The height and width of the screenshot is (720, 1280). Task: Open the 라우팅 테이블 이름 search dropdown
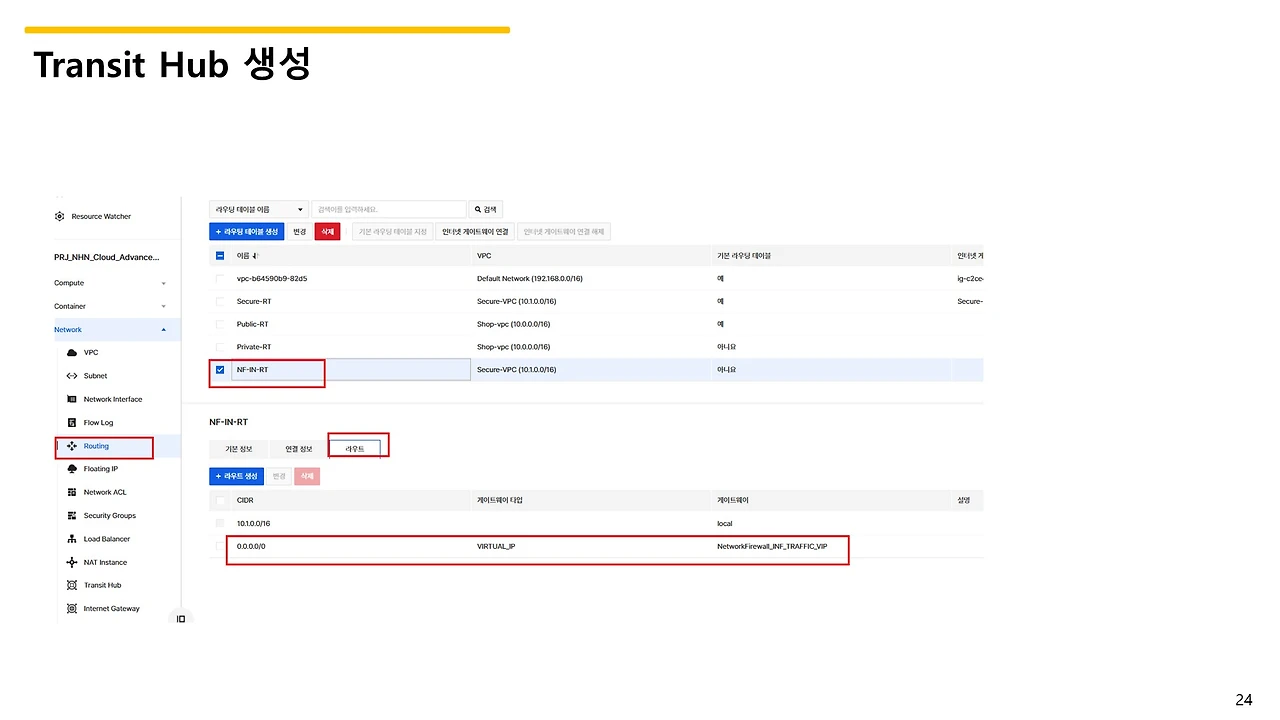(x=259, y=210)
